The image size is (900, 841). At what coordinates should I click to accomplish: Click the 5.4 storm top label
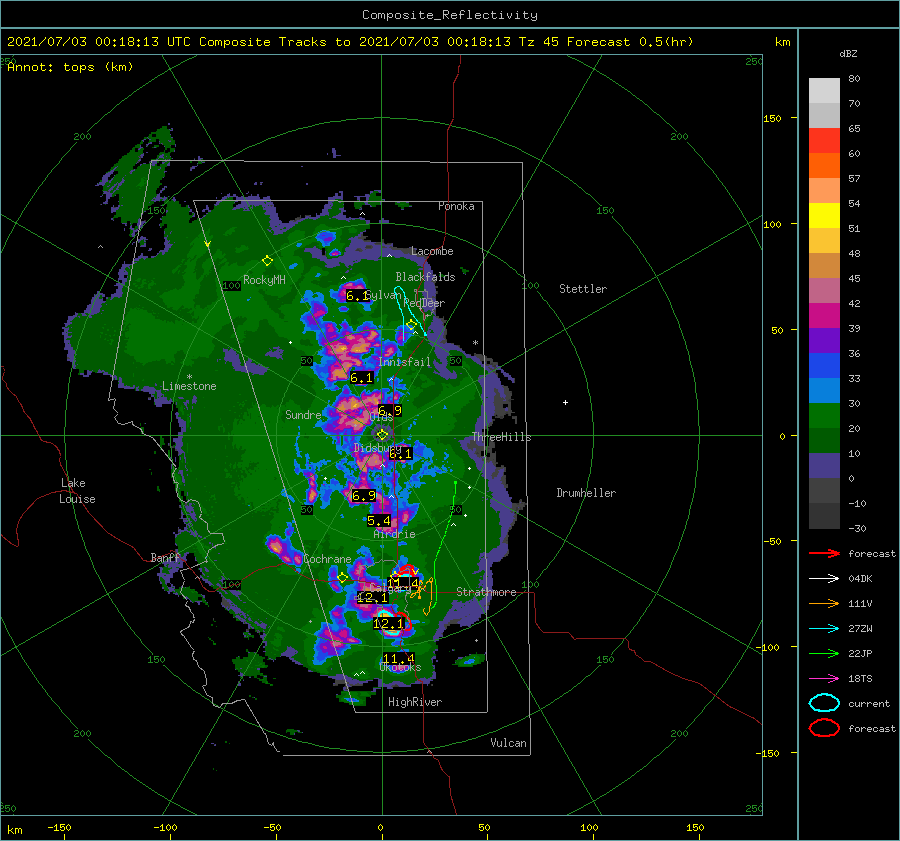click(379, 521)
